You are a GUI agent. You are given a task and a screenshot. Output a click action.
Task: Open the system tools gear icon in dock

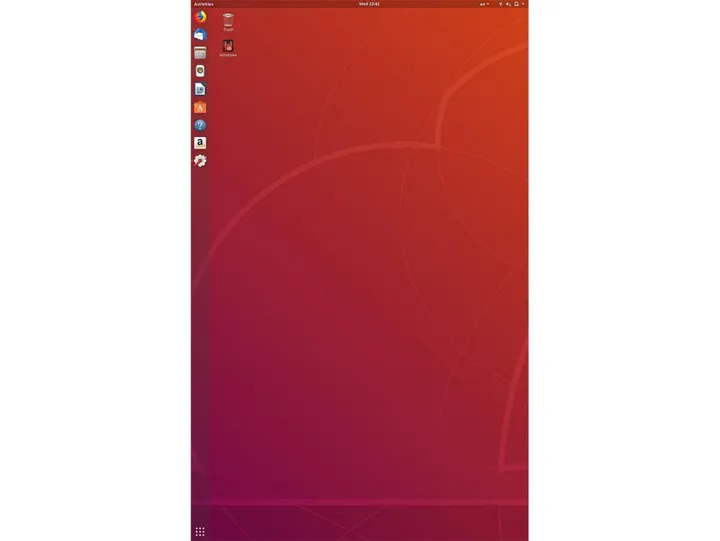click(x=200, y=161)
